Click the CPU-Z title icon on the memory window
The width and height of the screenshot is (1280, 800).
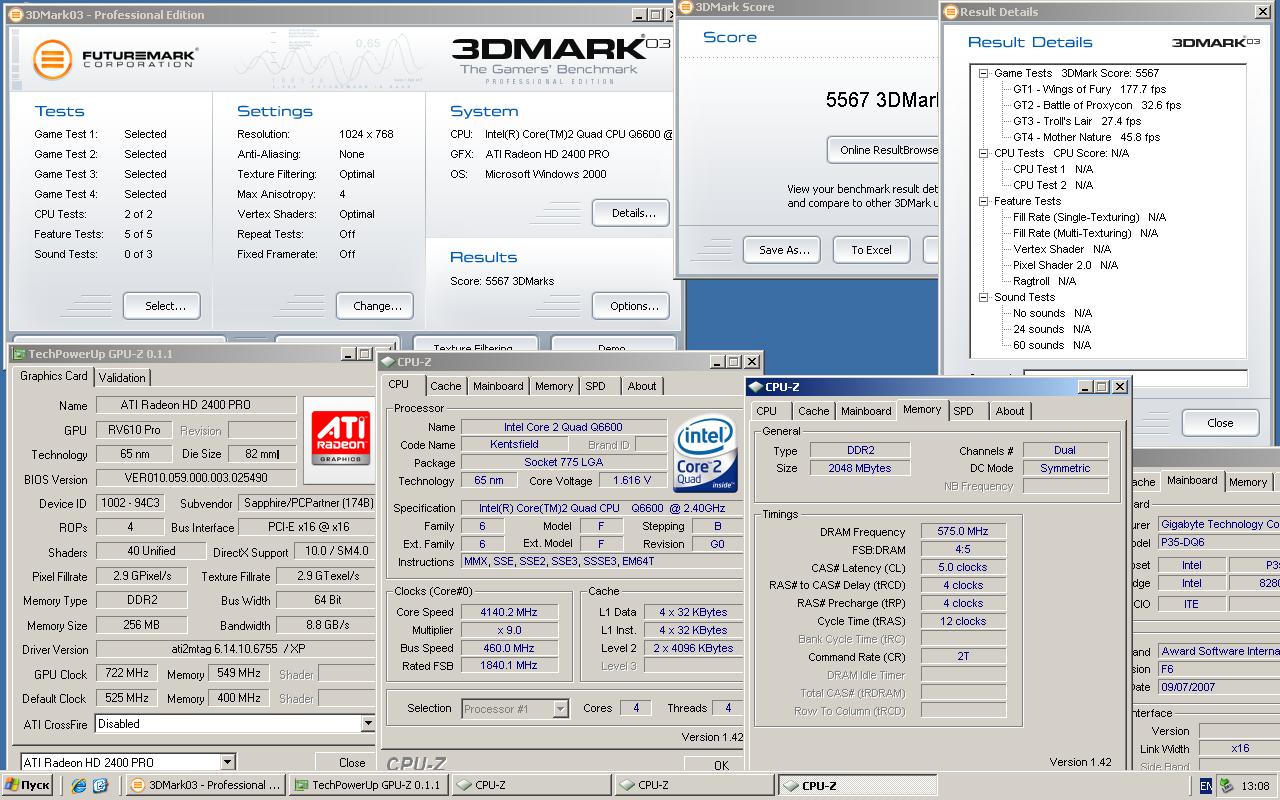click(756, 387)
